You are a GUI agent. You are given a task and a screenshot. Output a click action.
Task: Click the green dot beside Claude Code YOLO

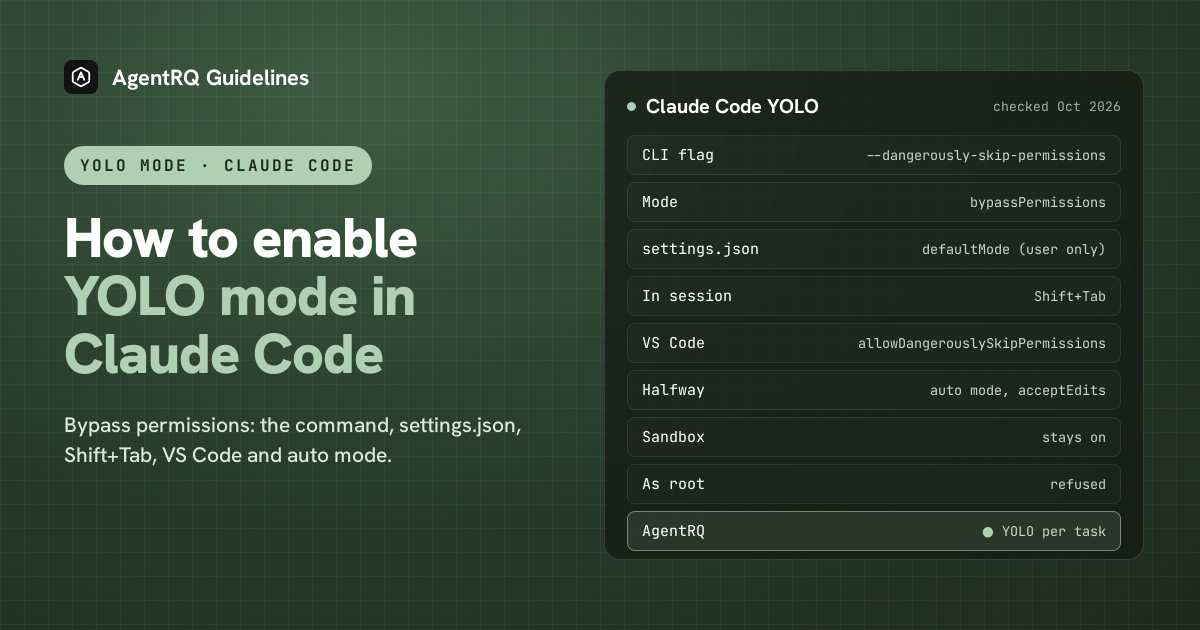631,106
